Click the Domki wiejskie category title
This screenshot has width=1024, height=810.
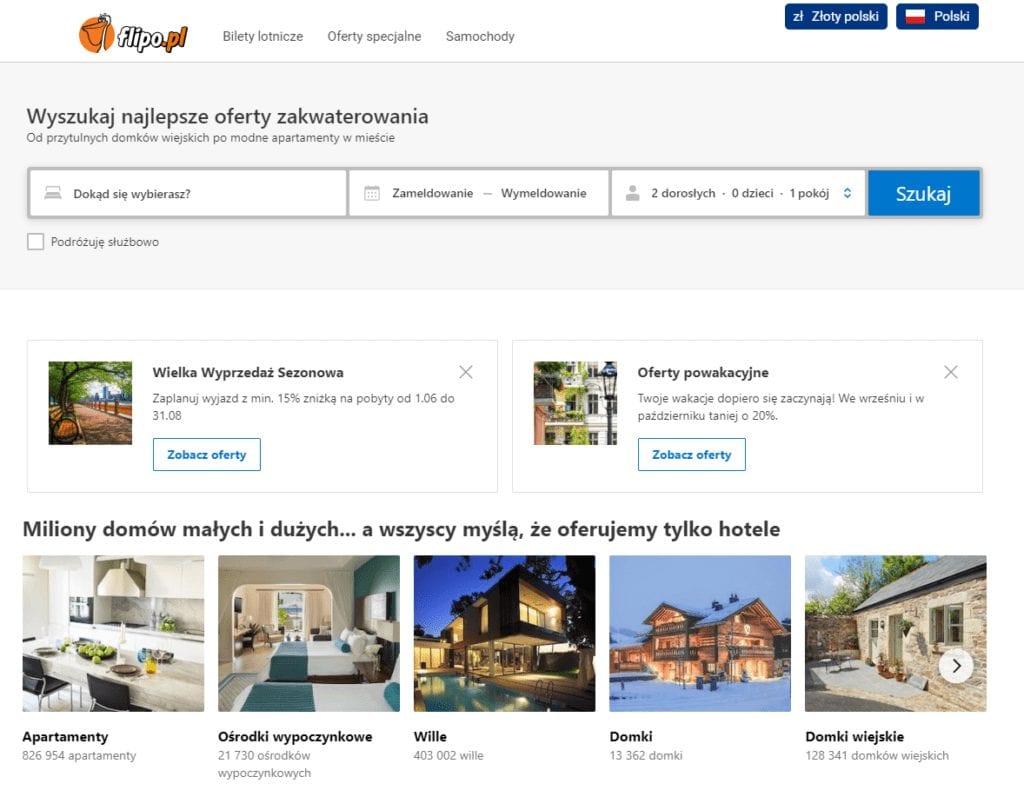click(x=854, y=737)
